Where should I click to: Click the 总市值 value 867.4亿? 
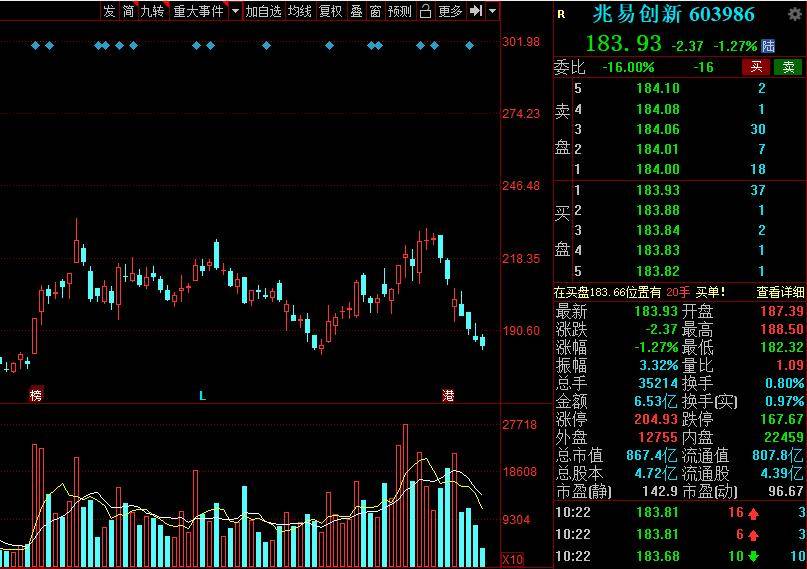coord(652,455)
